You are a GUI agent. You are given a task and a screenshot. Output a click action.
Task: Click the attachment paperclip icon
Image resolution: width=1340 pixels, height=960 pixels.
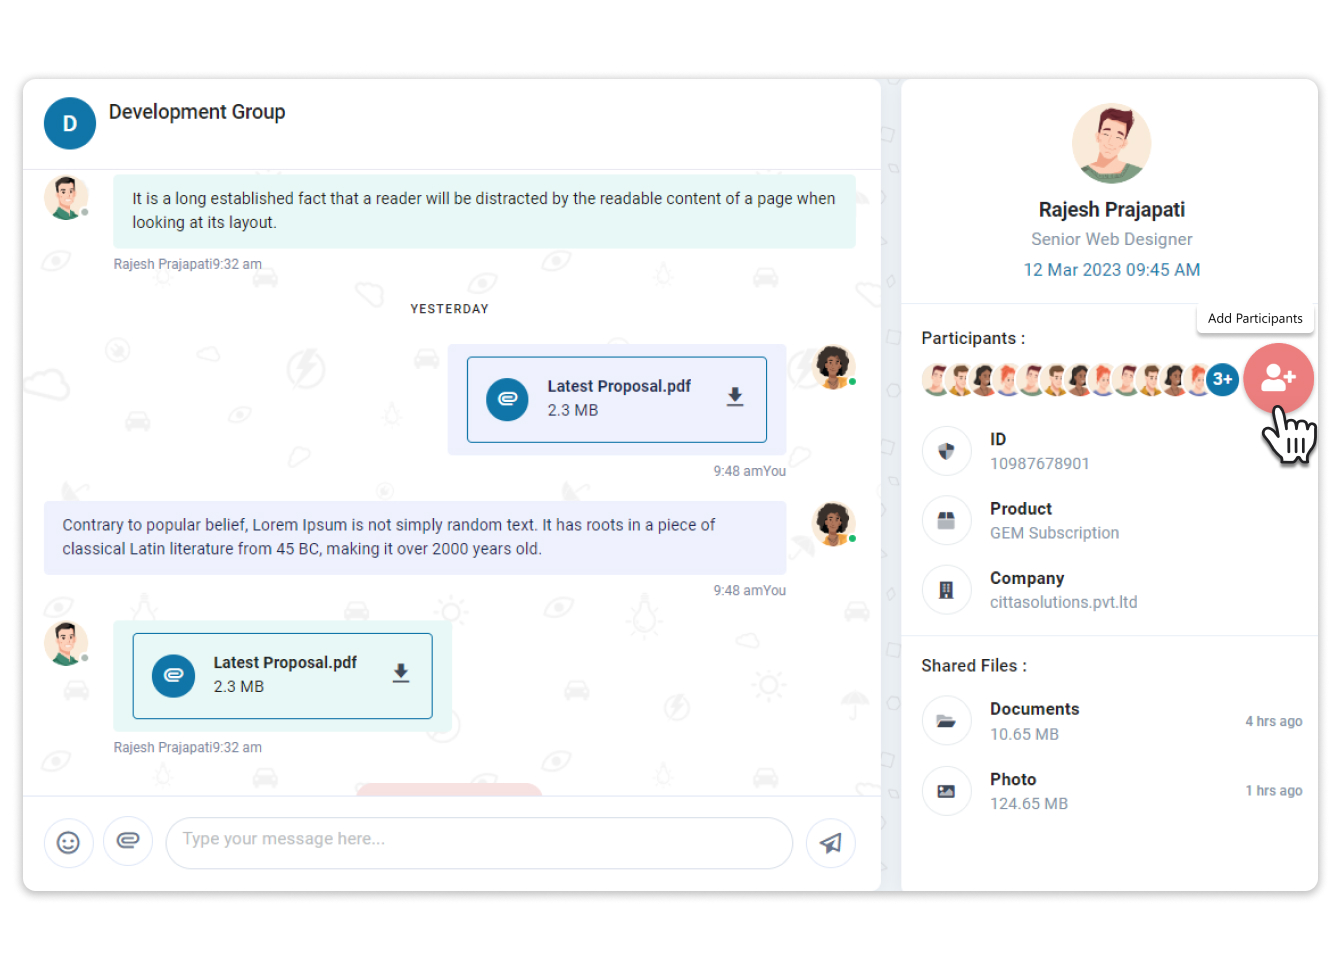point(128,842)
